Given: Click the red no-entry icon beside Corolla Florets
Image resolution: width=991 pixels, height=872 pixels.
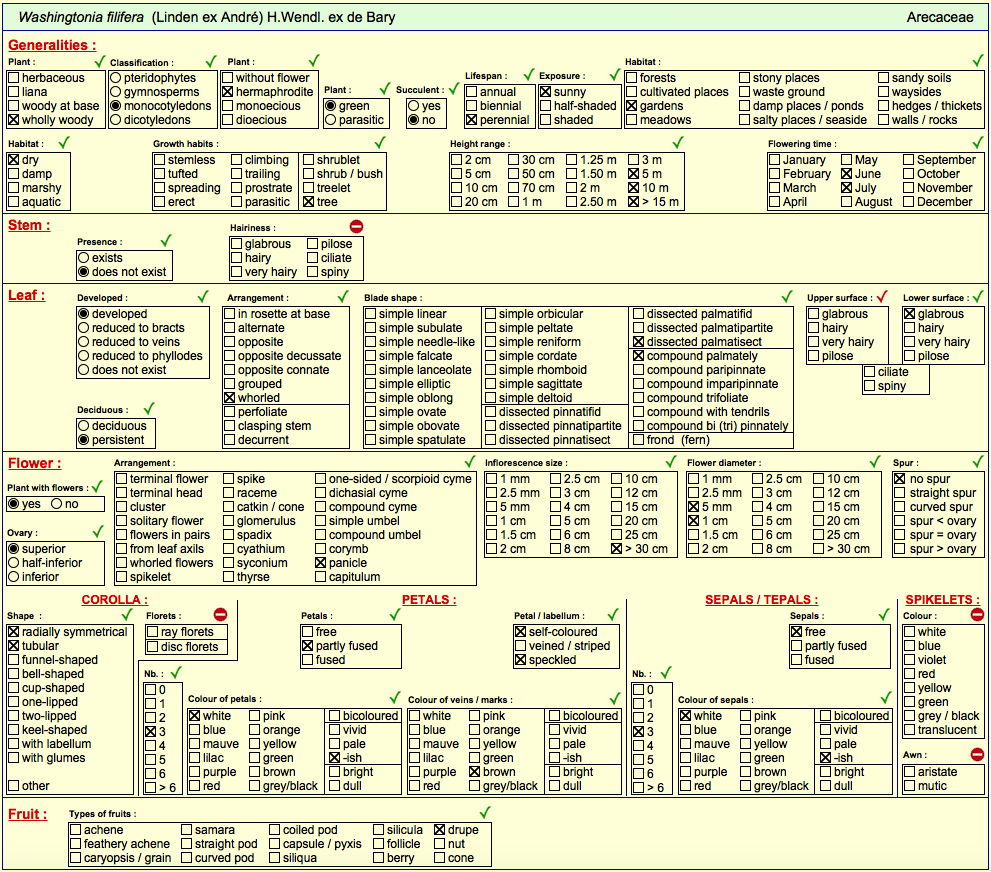Looking at the screenshot, I should coord(220,614).
